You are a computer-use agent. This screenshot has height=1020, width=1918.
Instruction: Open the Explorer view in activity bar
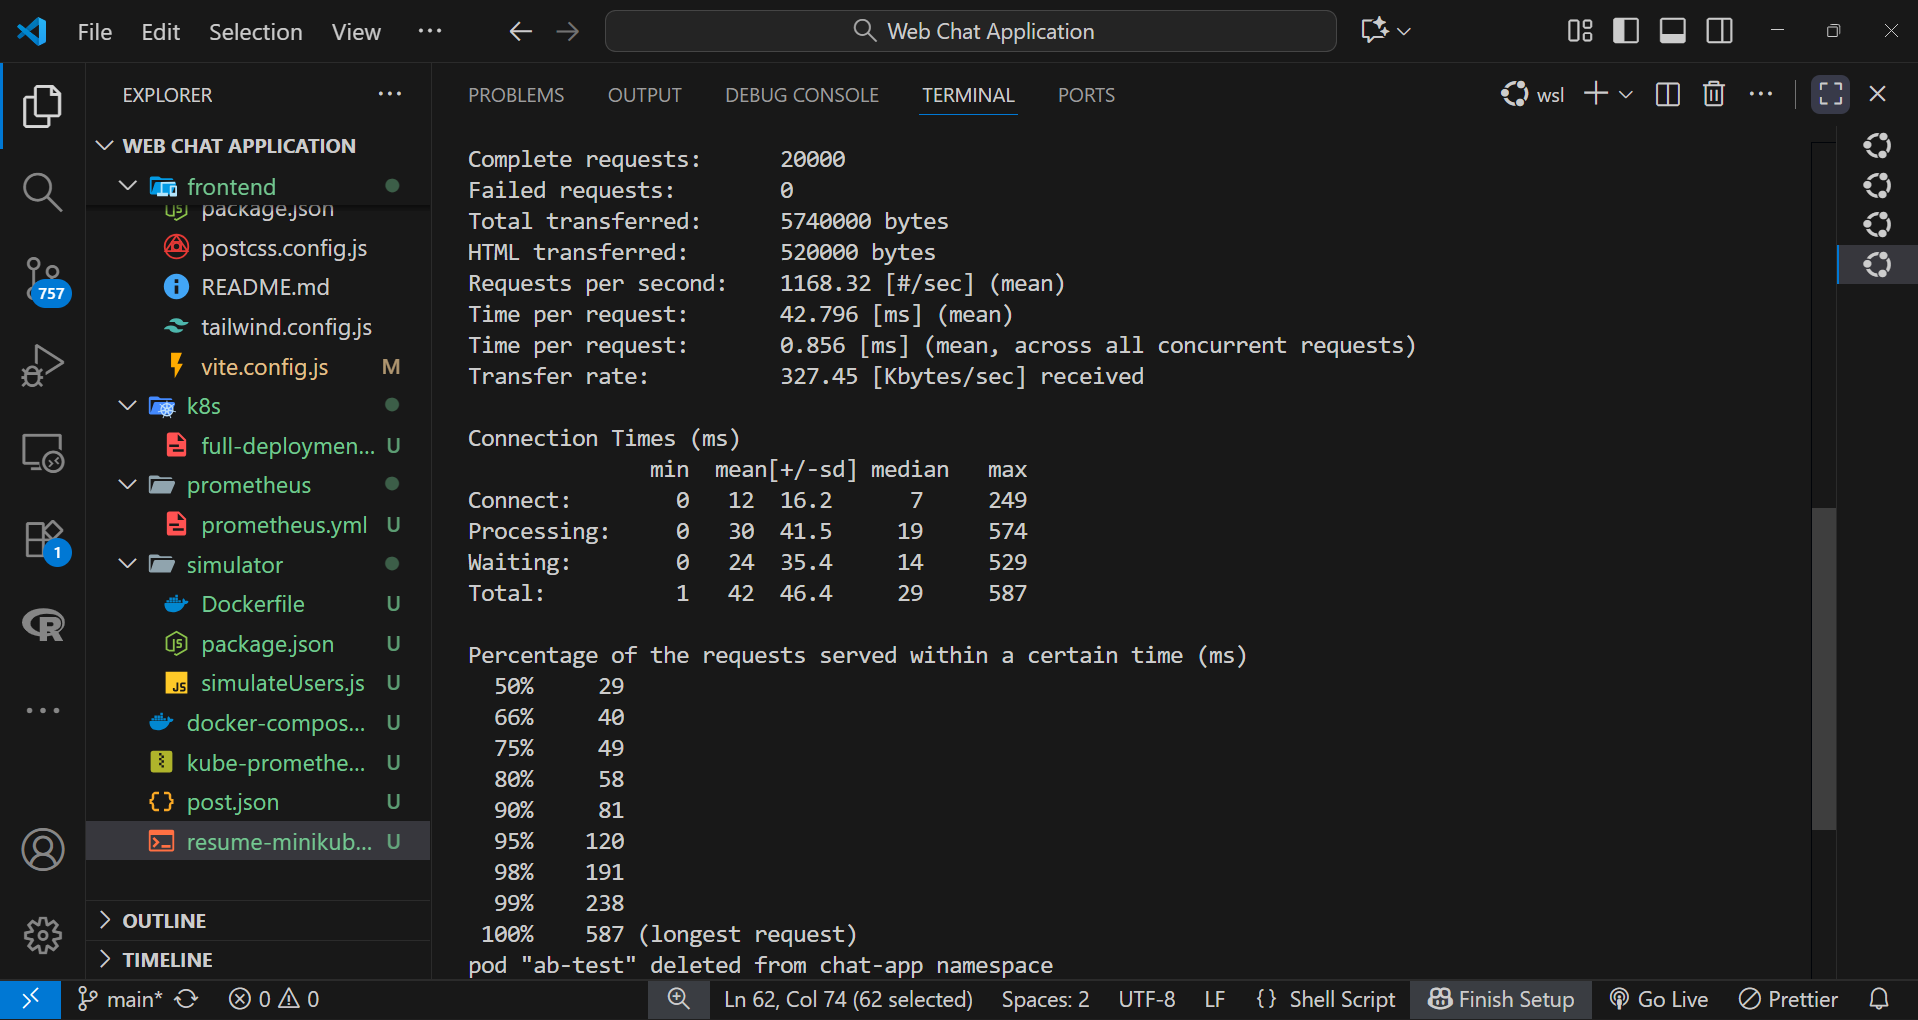(x=42, y=106)
